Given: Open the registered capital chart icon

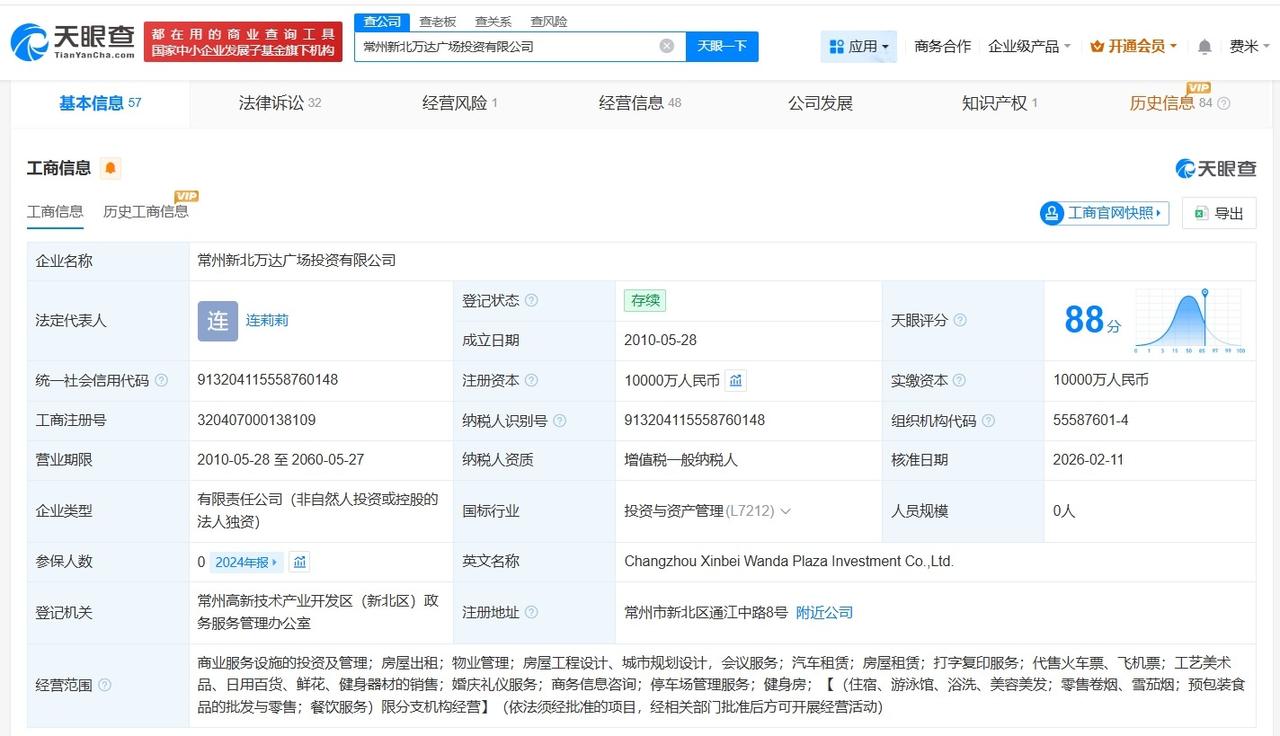Looking at the screenshot, I should click(736, 381).
